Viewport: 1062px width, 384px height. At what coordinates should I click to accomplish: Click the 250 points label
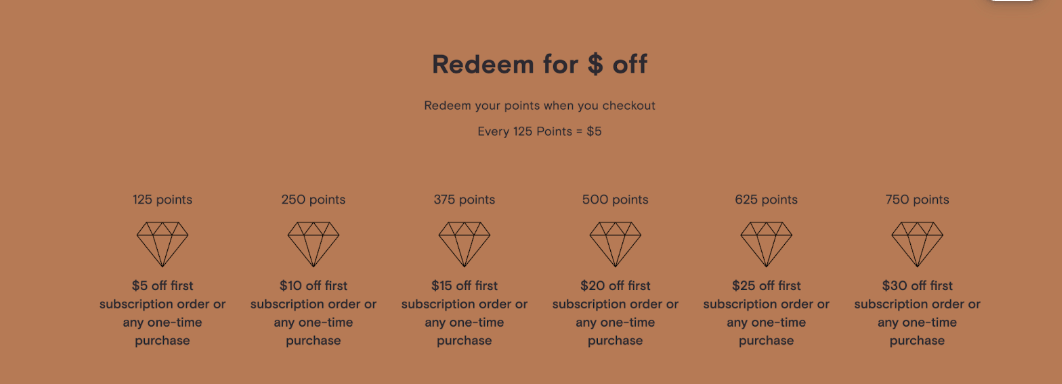[x=314, y=200]
